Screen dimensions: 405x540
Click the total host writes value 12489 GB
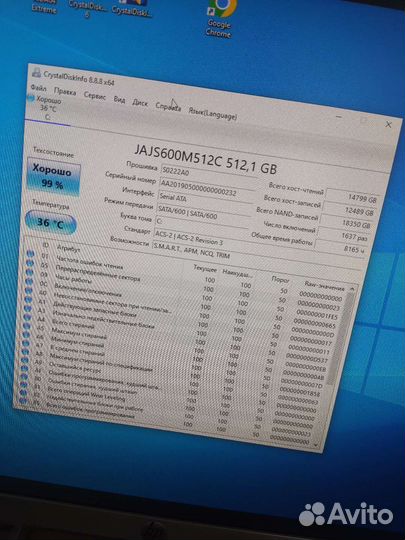[x=349, y=210]
